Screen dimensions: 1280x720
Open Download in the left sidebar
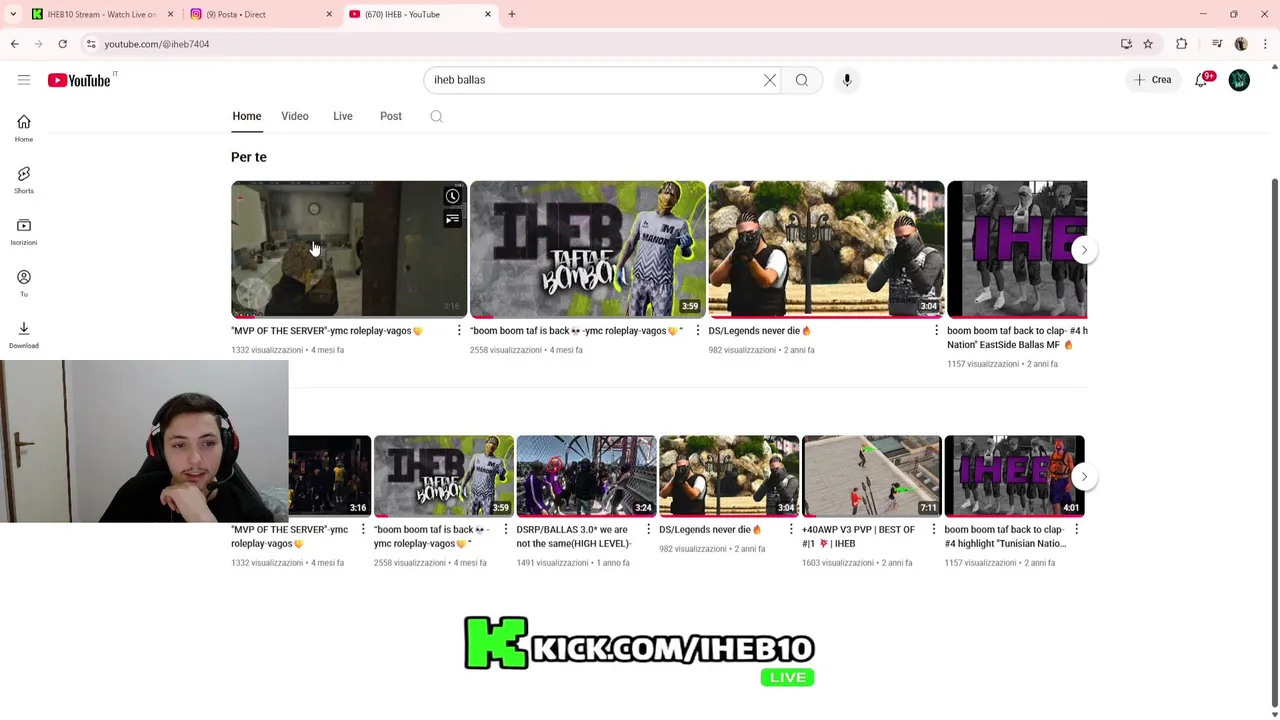pos(24,335)
